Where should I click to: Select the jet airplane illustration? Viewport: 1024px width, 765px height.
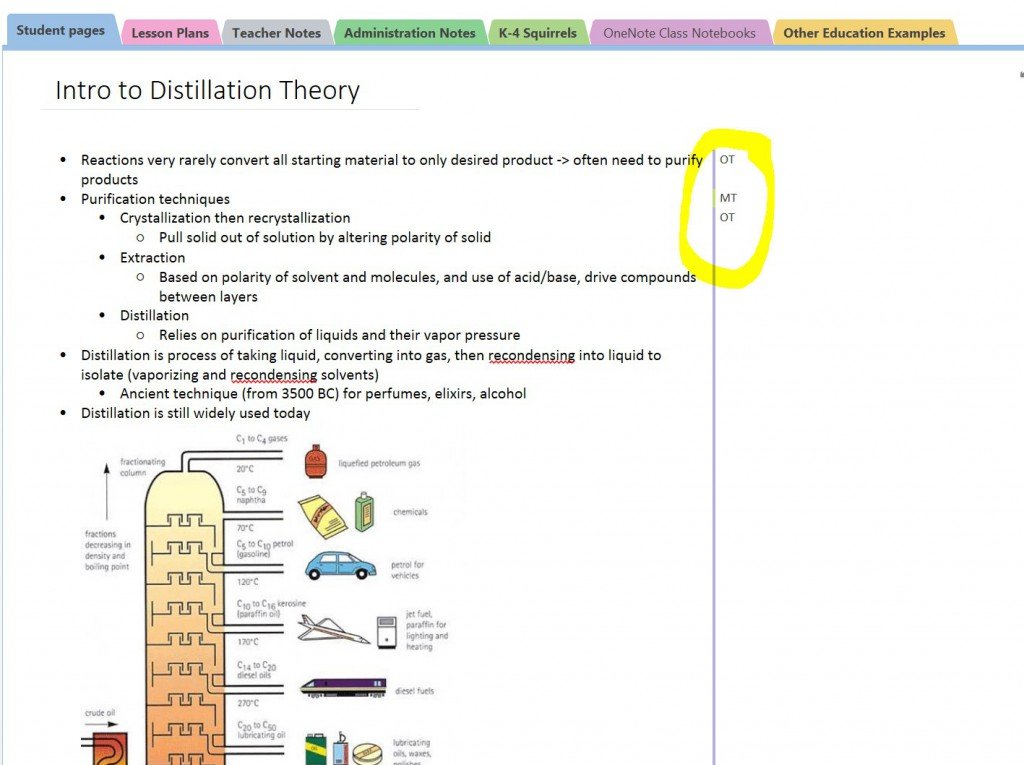[x=334, y=627]
